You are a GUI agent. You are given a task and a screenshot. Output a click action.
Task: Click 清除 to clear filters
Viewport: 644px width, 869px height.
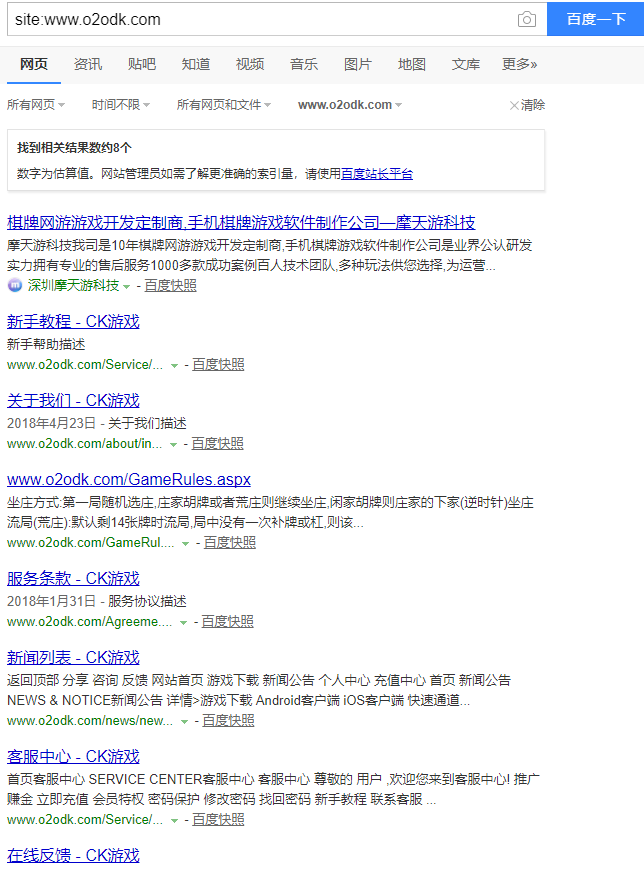tap(528, 105)
